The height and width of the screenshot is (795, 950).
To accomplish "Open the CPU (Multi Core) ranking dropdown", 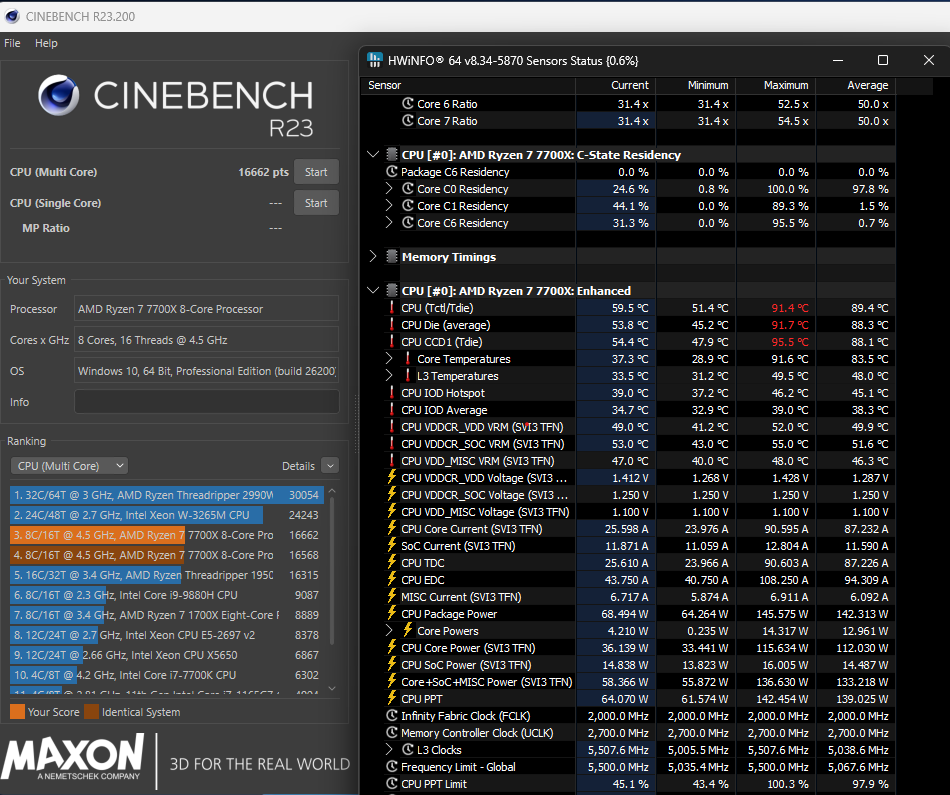I will pyautogui.click(x=69, y=465).
